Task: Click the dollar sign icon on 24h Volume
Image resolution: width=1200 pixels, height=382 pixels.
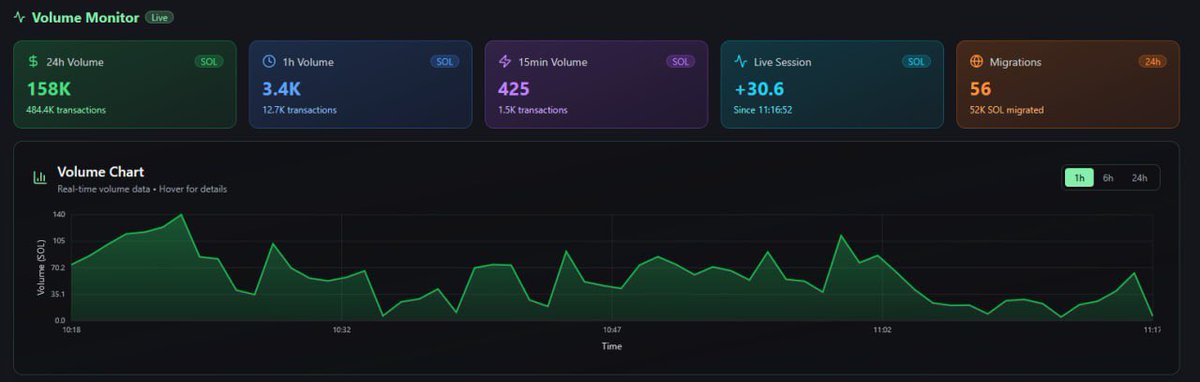Action: [33, 61]
